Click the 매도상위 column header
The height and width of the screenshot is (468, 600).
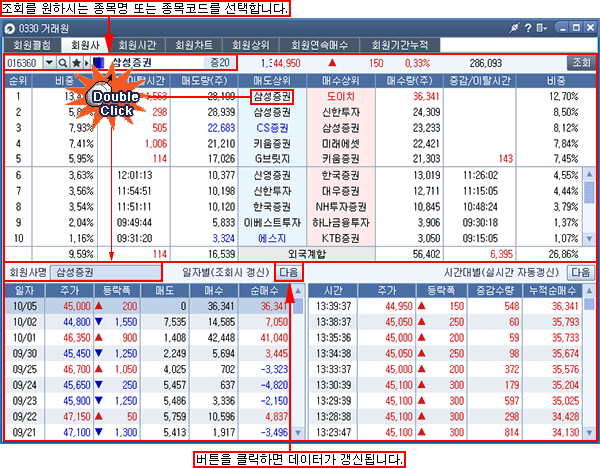tap(272, 81)
